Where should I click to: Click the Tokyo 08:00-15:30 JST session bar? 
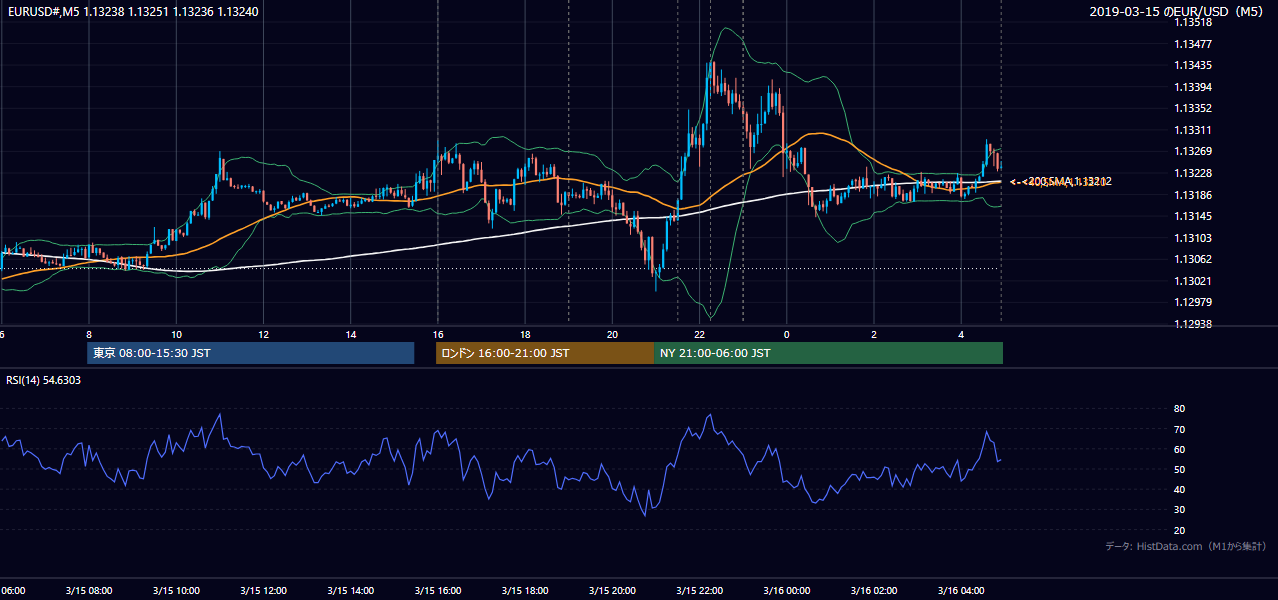coord(250,353)
